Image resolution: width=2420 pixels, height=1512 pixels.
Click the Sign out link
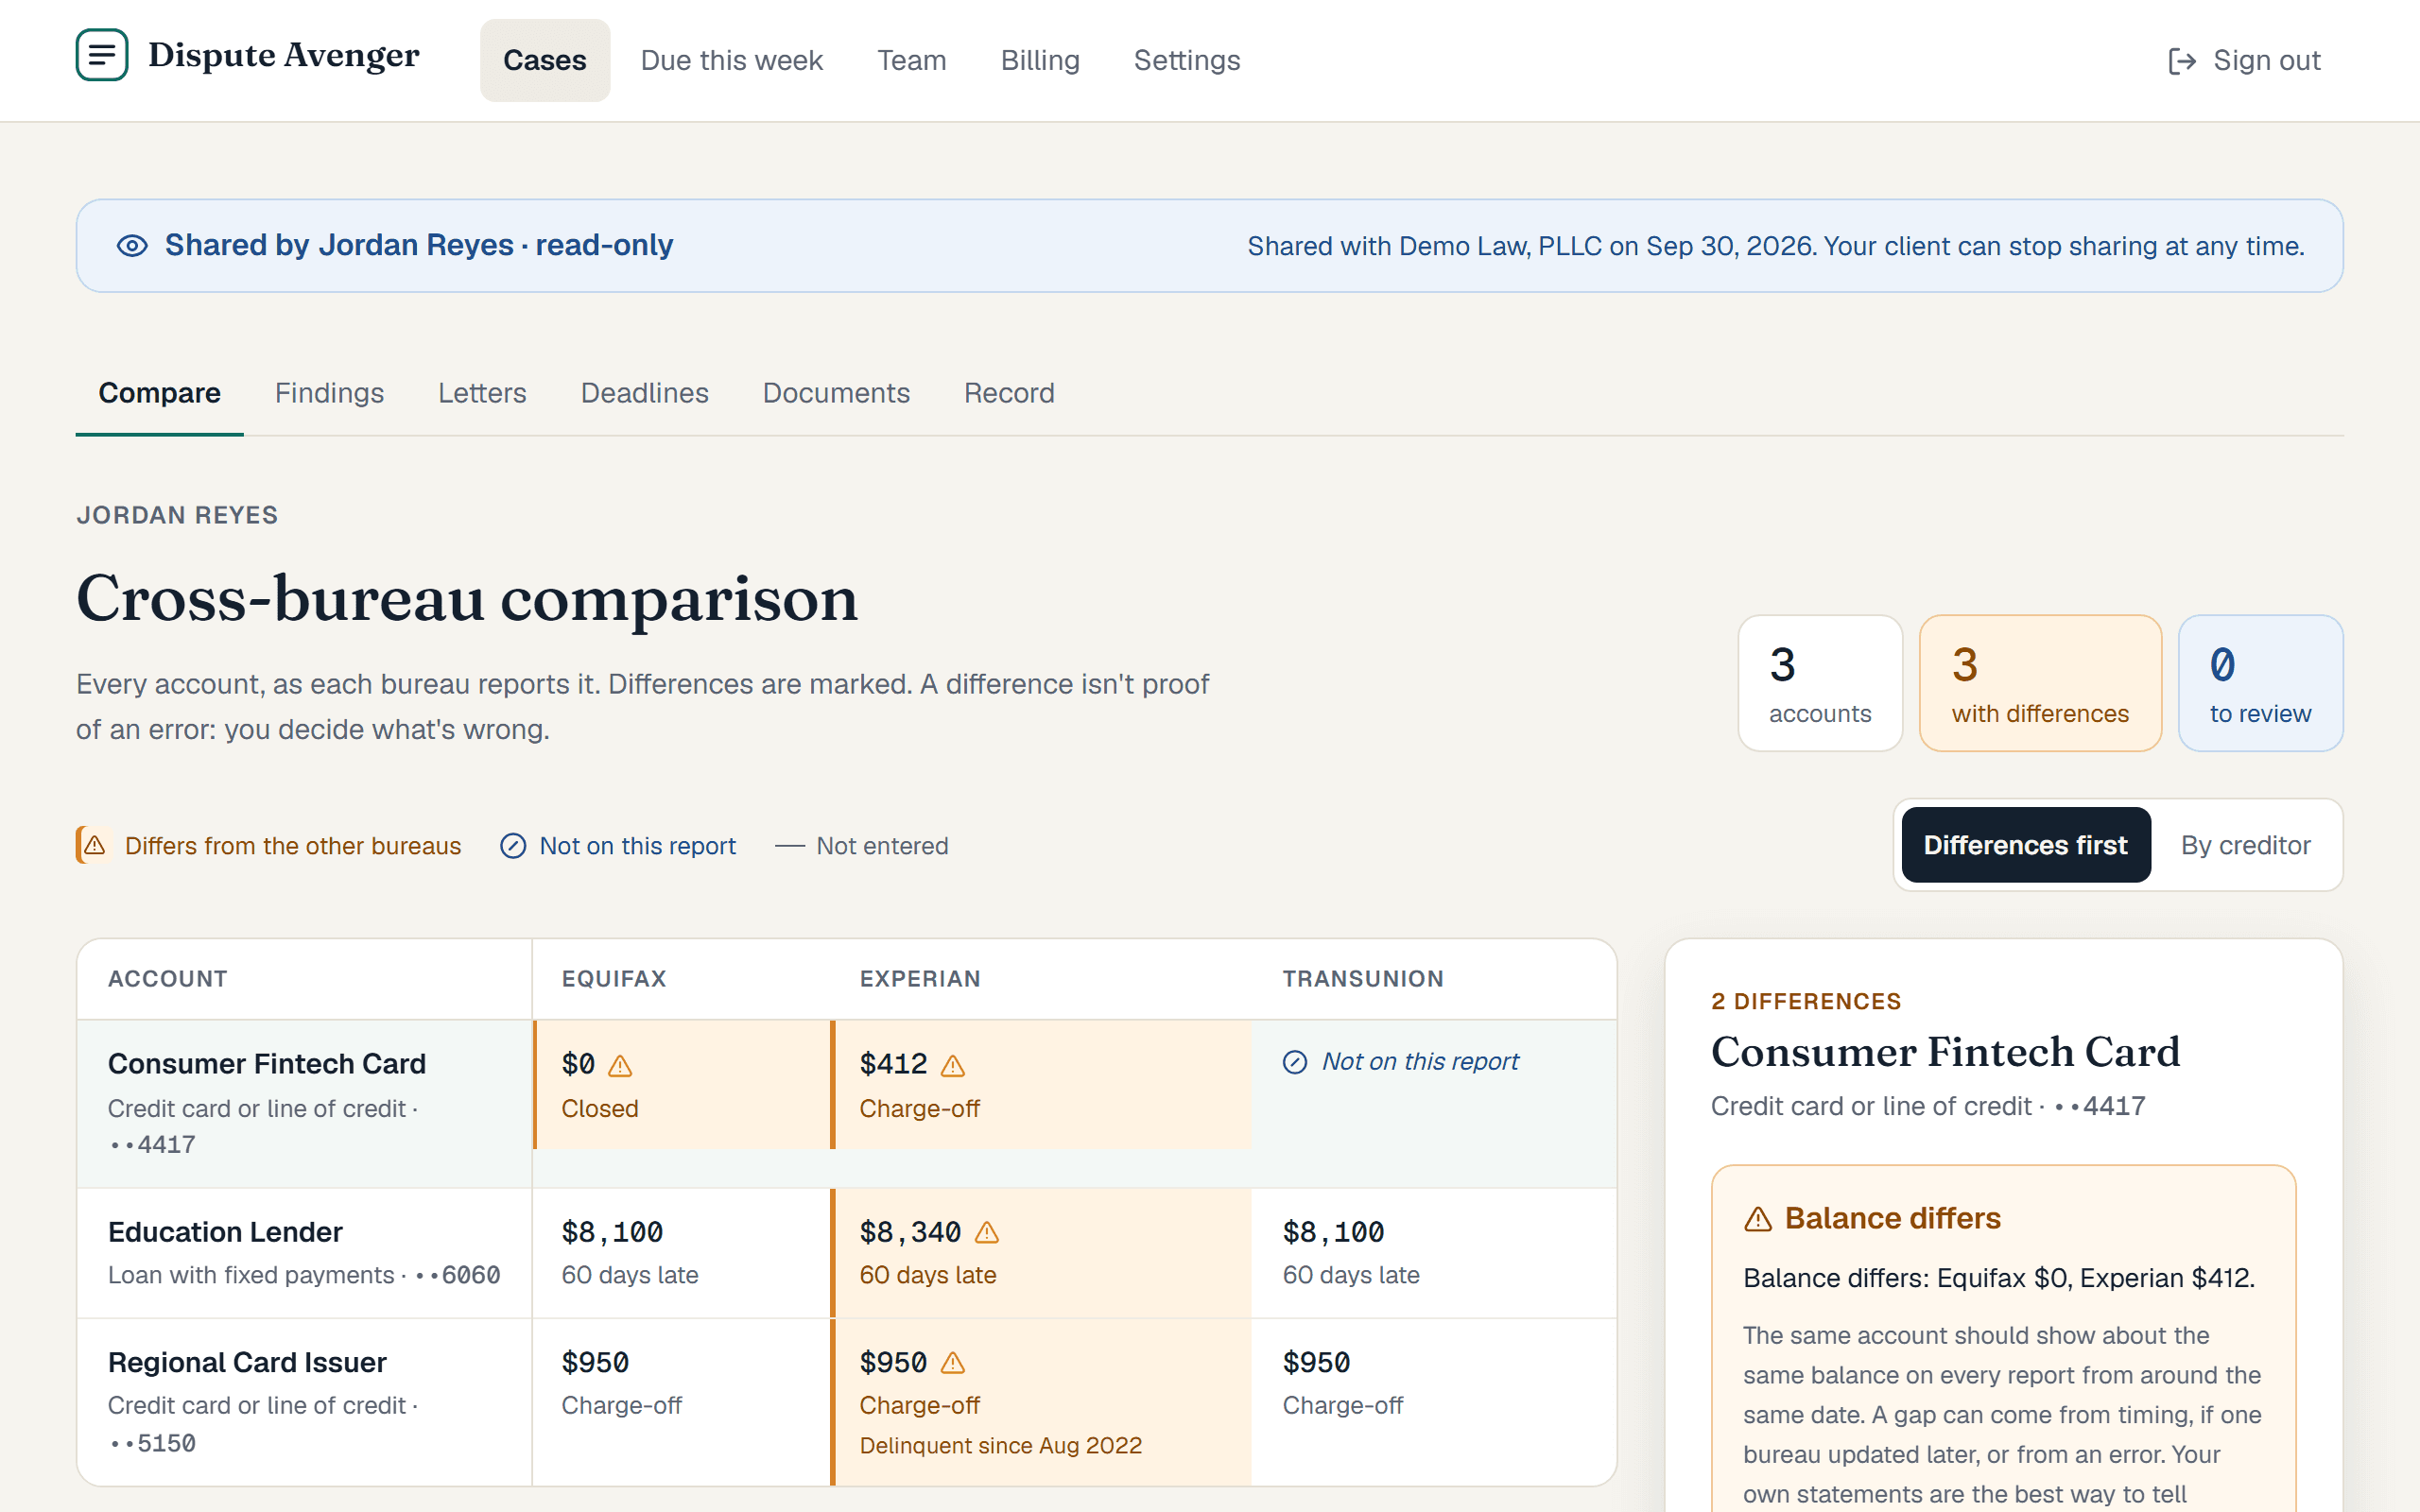(2244, 61)
